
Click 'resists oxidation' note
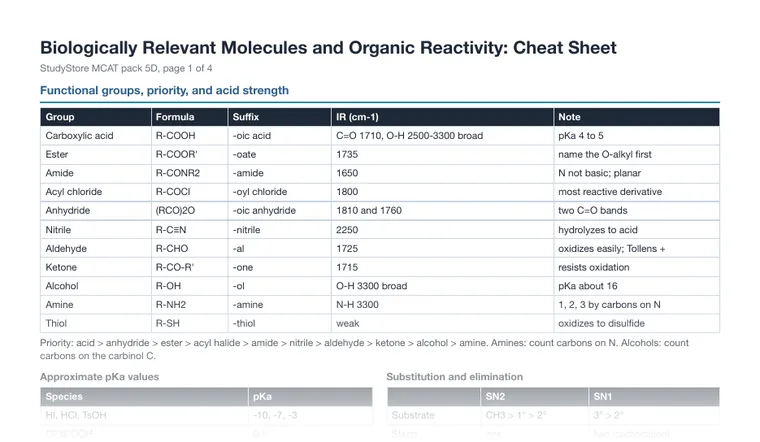(x=636, y=267)
